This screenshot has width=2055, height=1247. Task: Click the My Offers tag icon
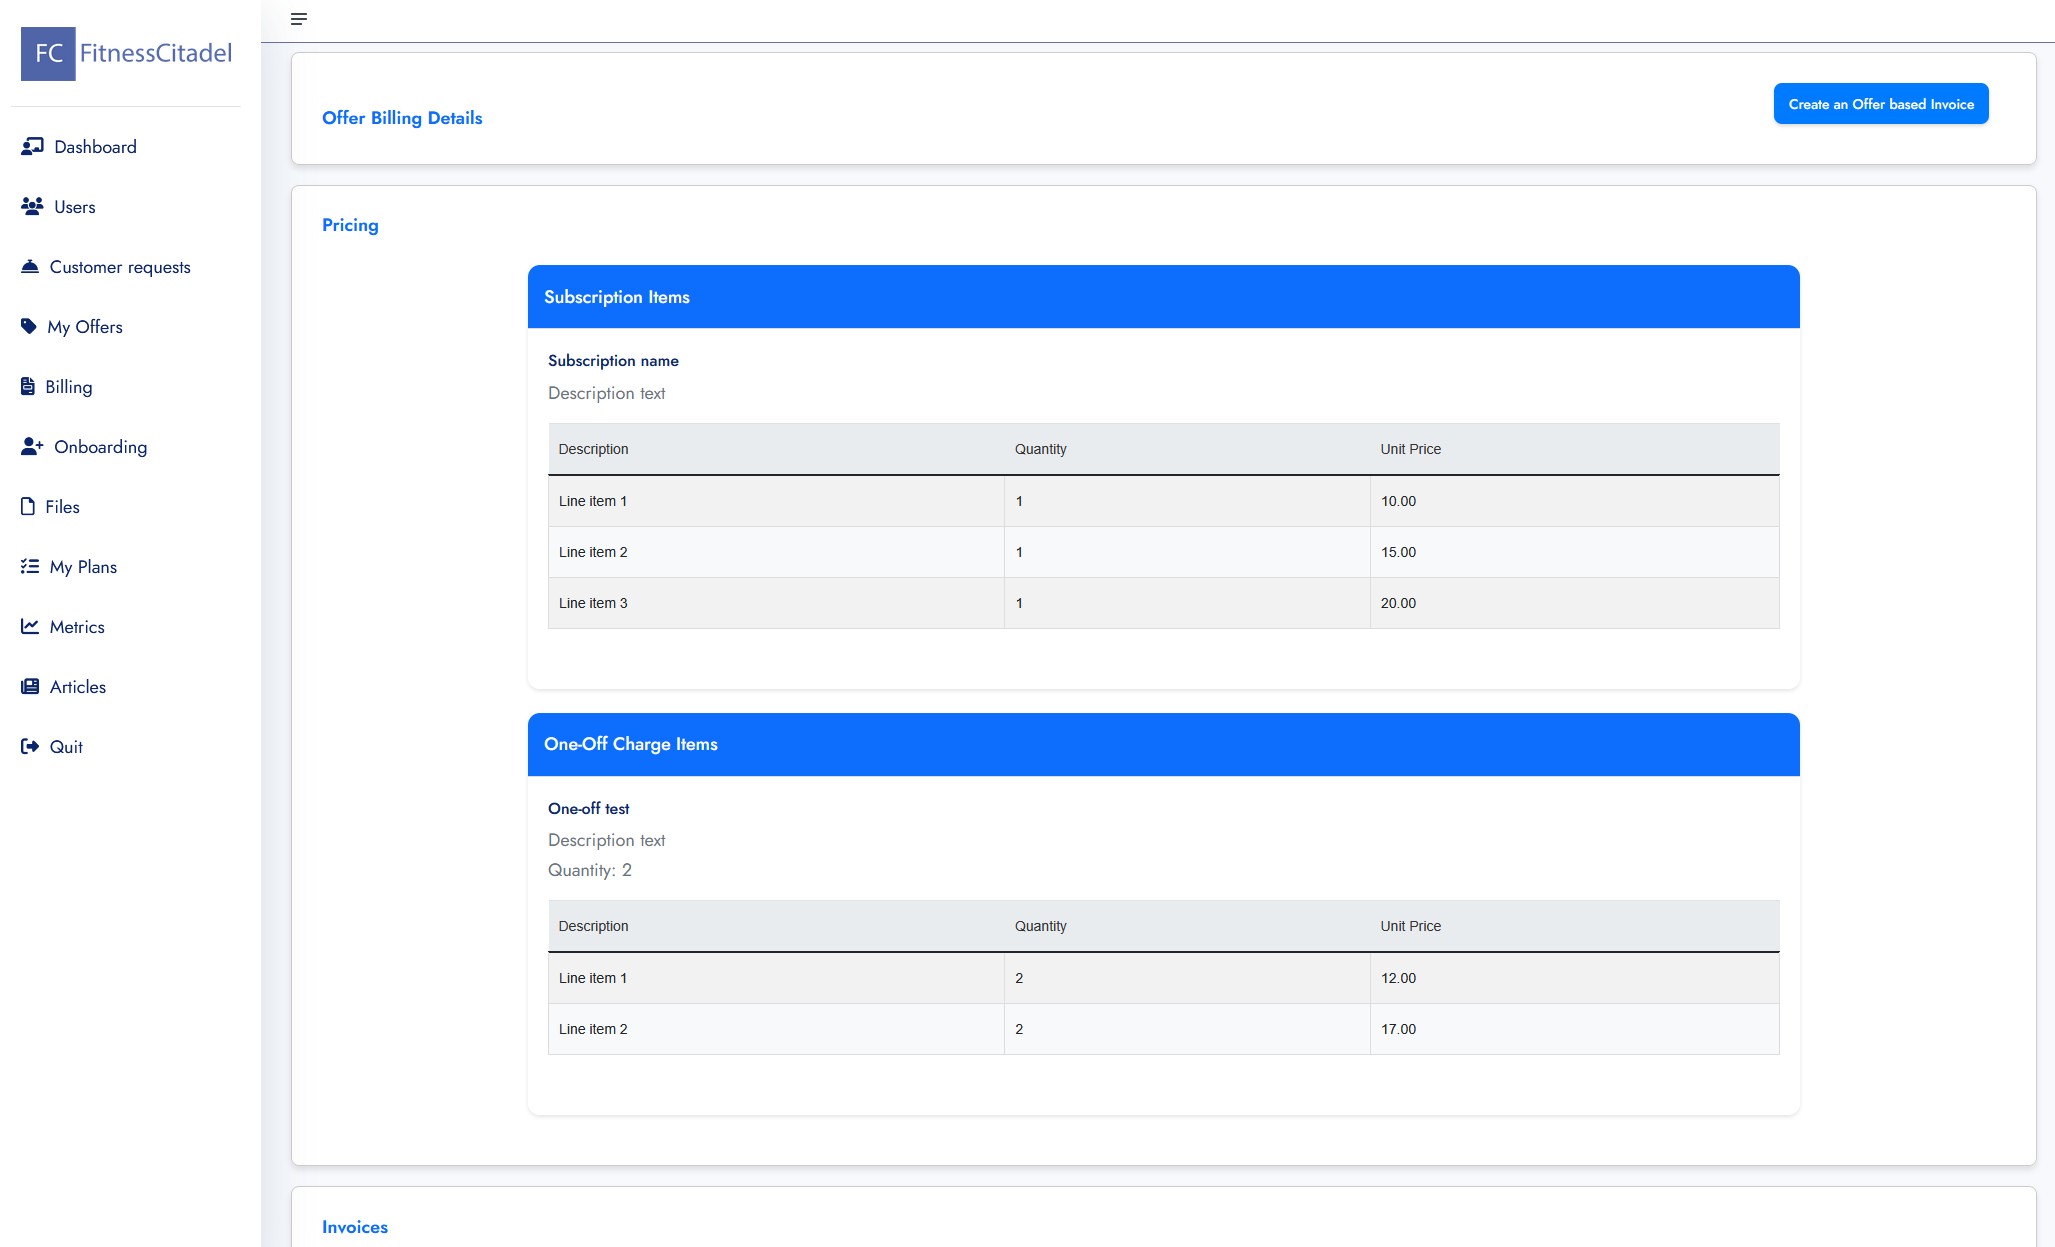[29, 326]
